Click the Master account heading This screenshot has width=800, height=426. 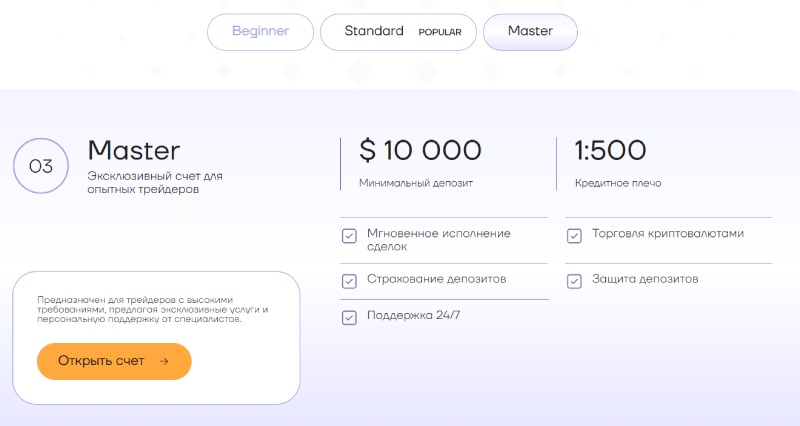pyautogui.click(x=134, y=151)
